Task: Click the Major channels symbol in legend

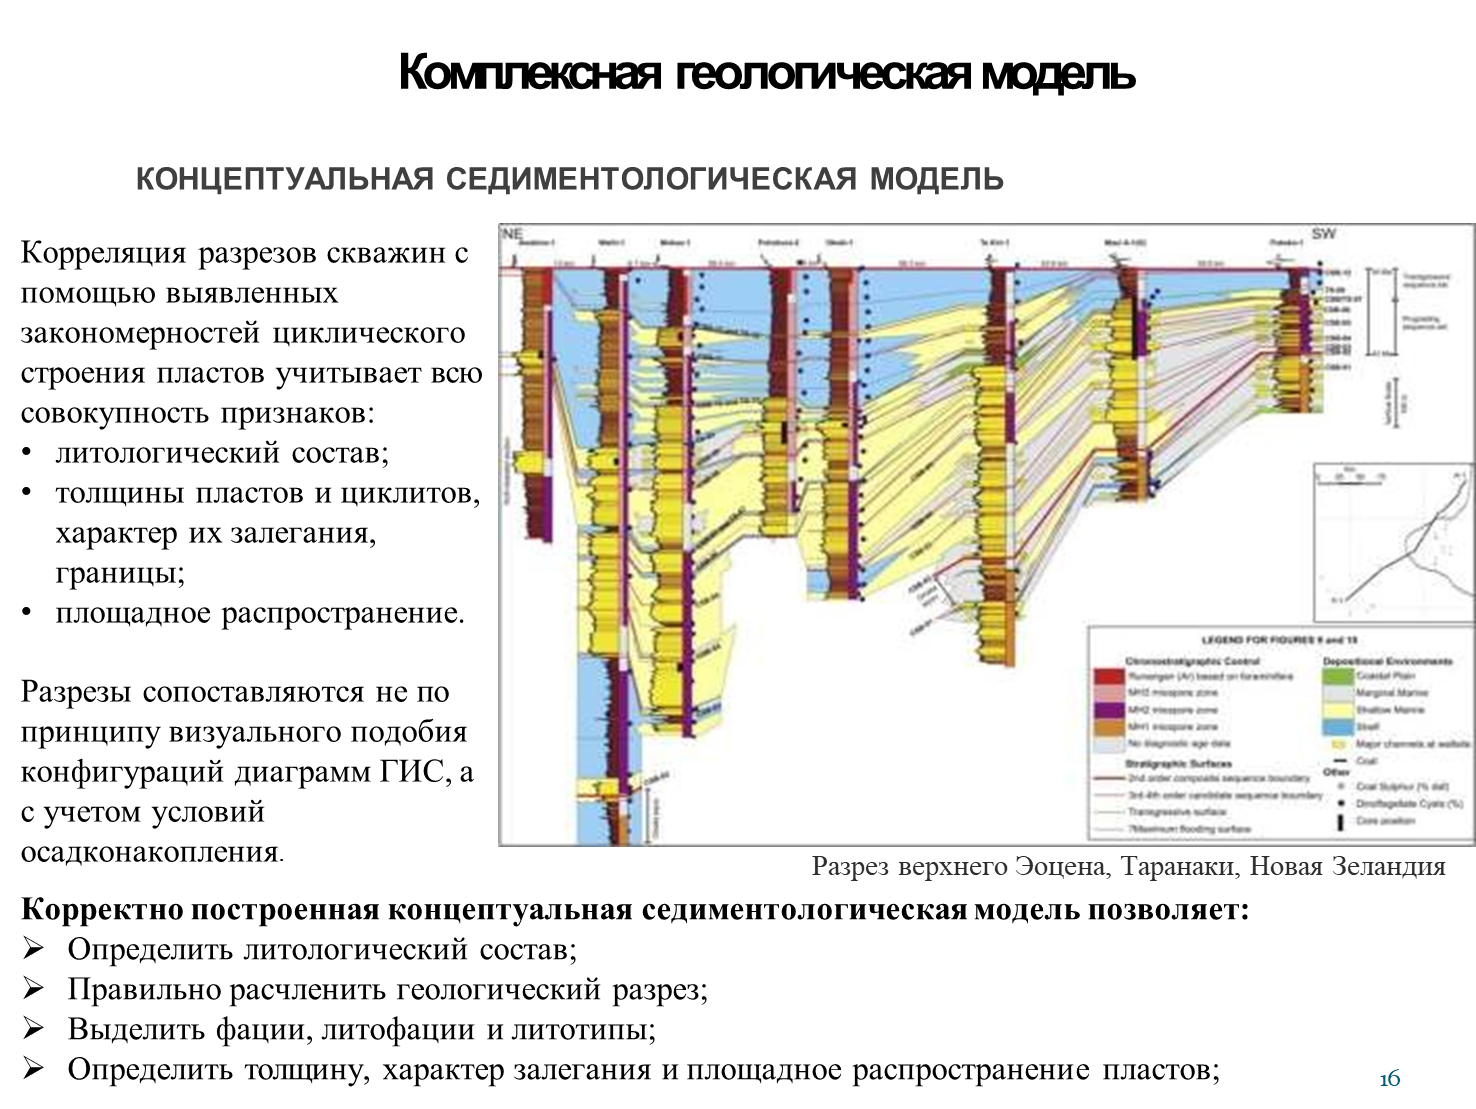Action: tap(1338, 744)
